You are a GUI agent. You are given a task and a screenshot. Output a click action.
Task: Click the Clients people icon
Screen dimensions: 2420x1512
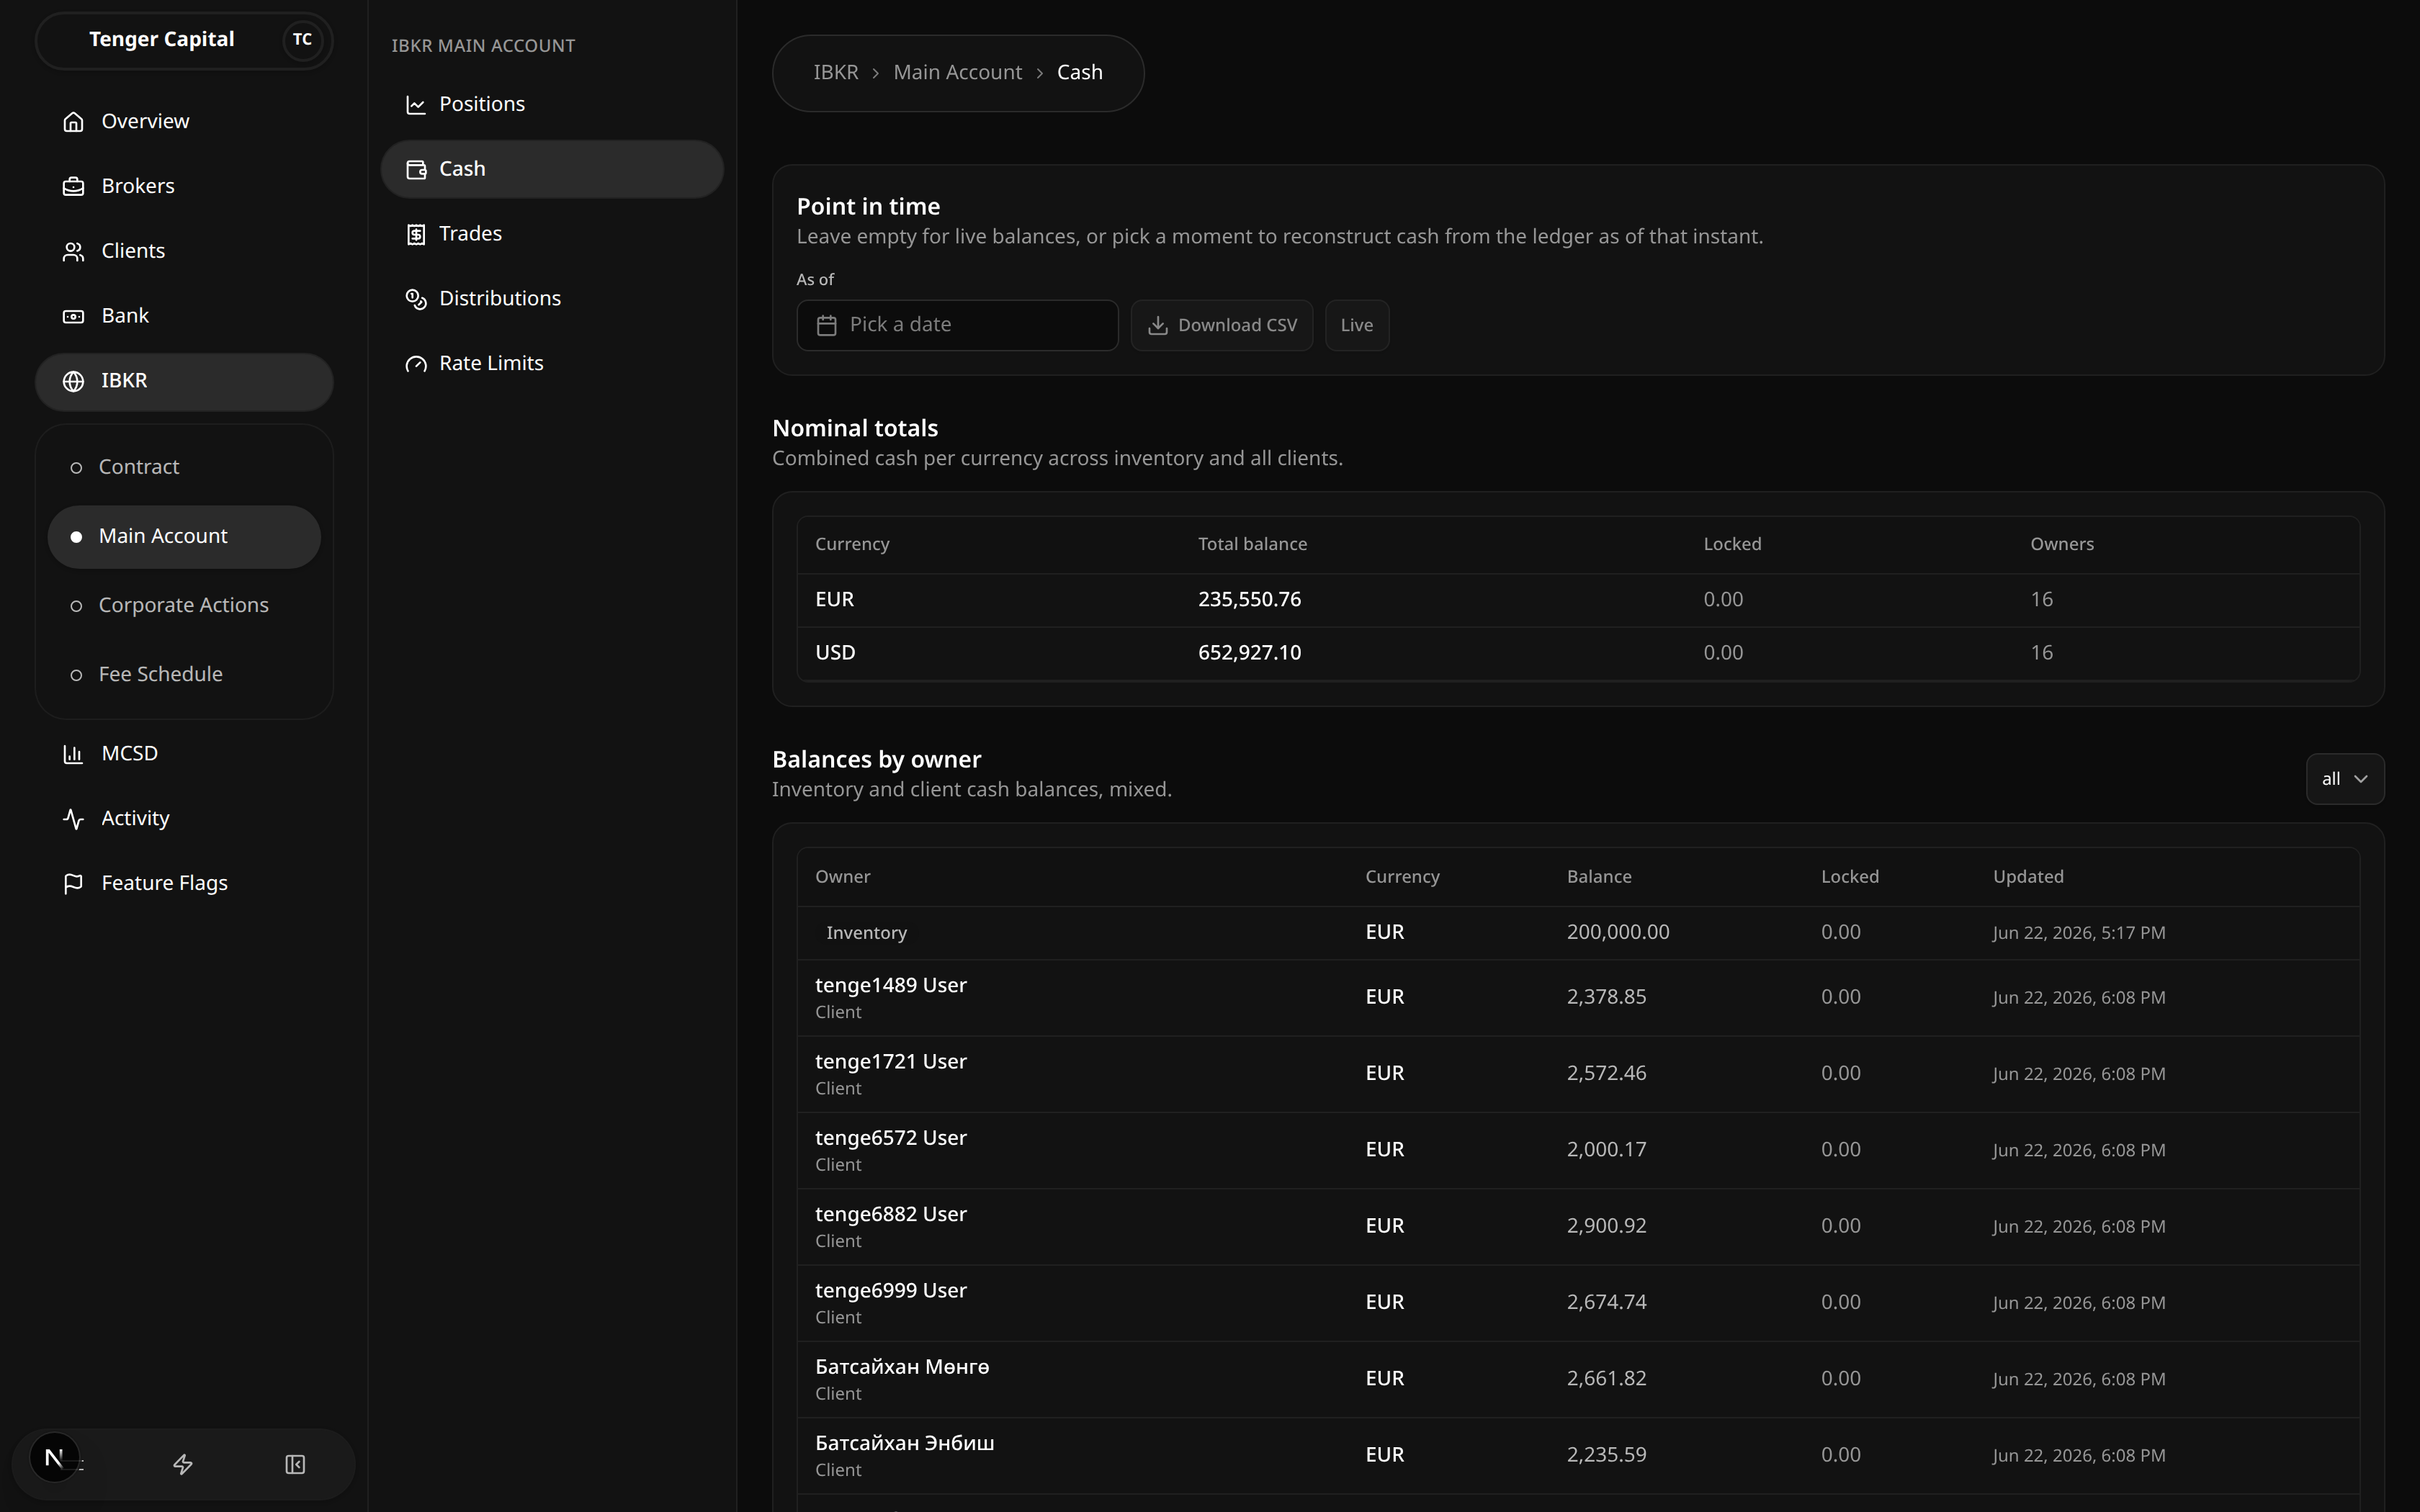tap(73, 252)
